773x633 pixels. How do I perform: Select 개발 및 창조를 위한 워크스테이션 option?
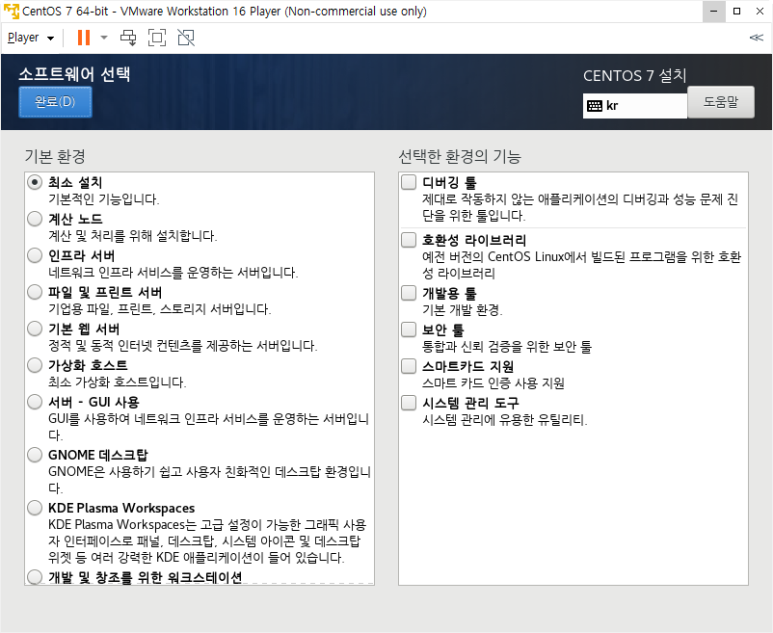(35, 577)
